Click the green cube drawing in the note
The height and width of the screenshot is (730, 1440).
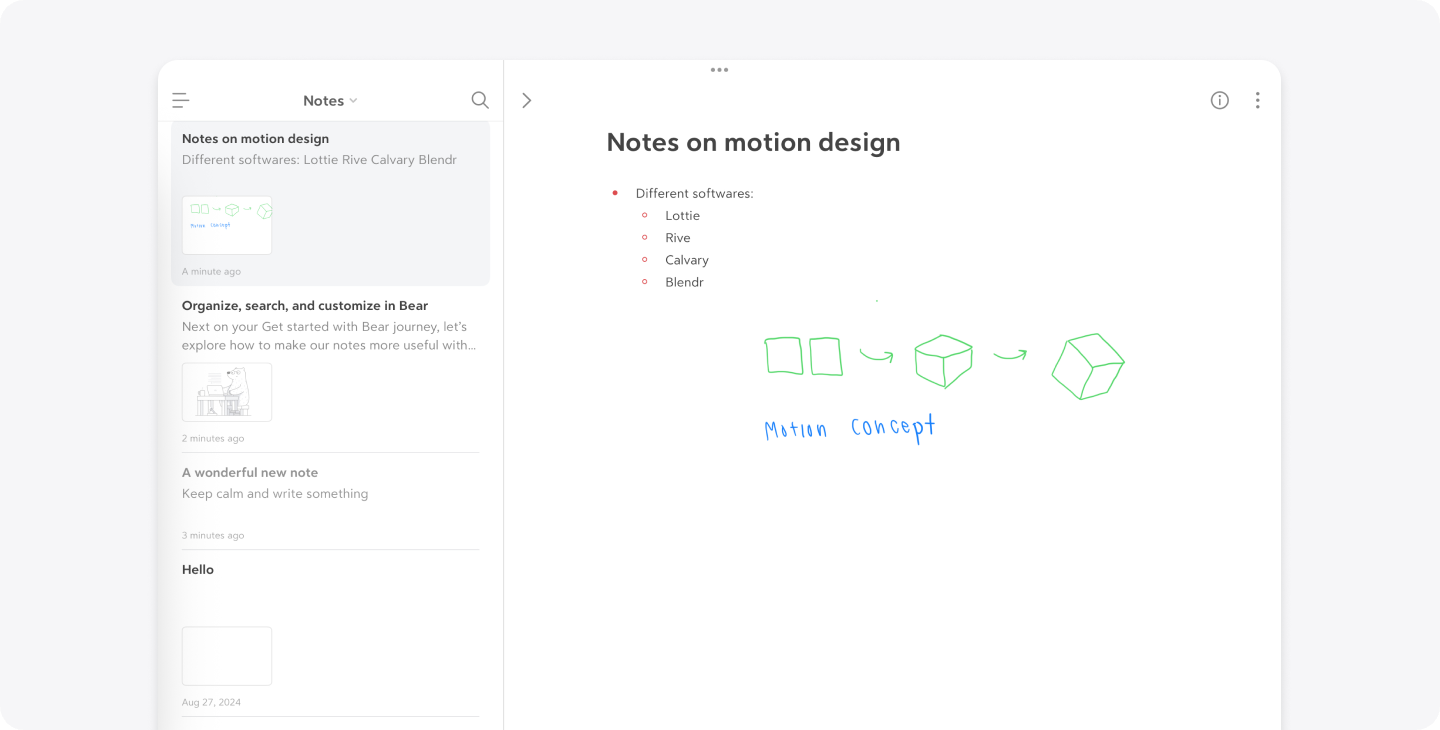pyautogui.click(x=943, y=360)
